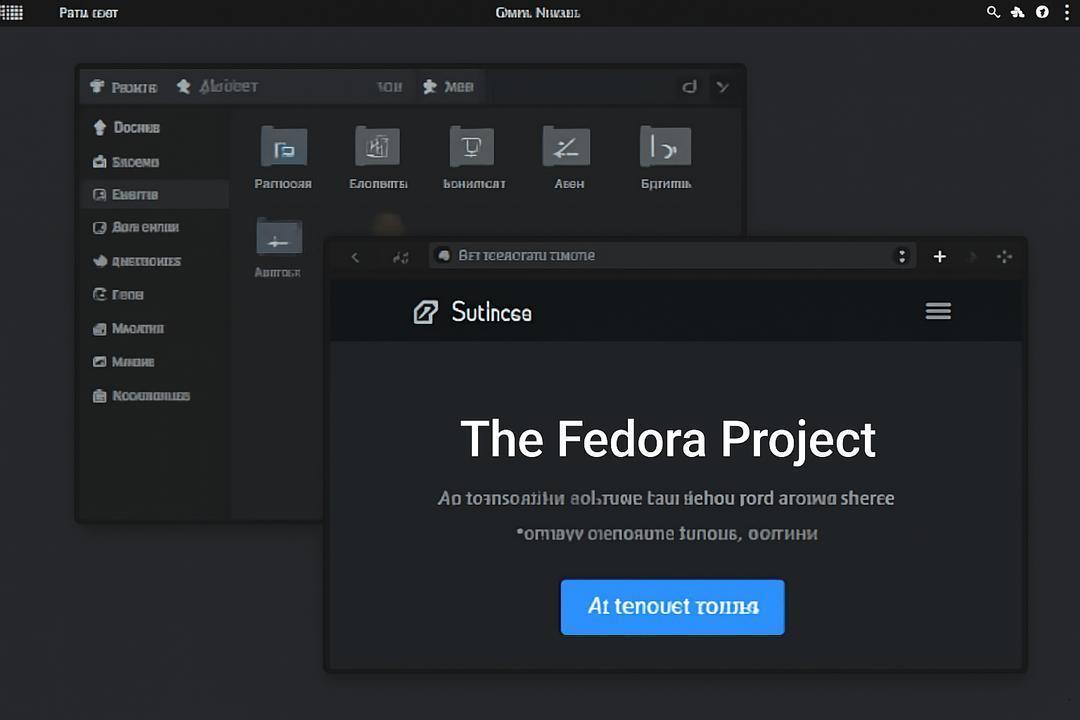Click the blue call-to-action button
Screen dimensions: 1080x720
coord(672,607)
